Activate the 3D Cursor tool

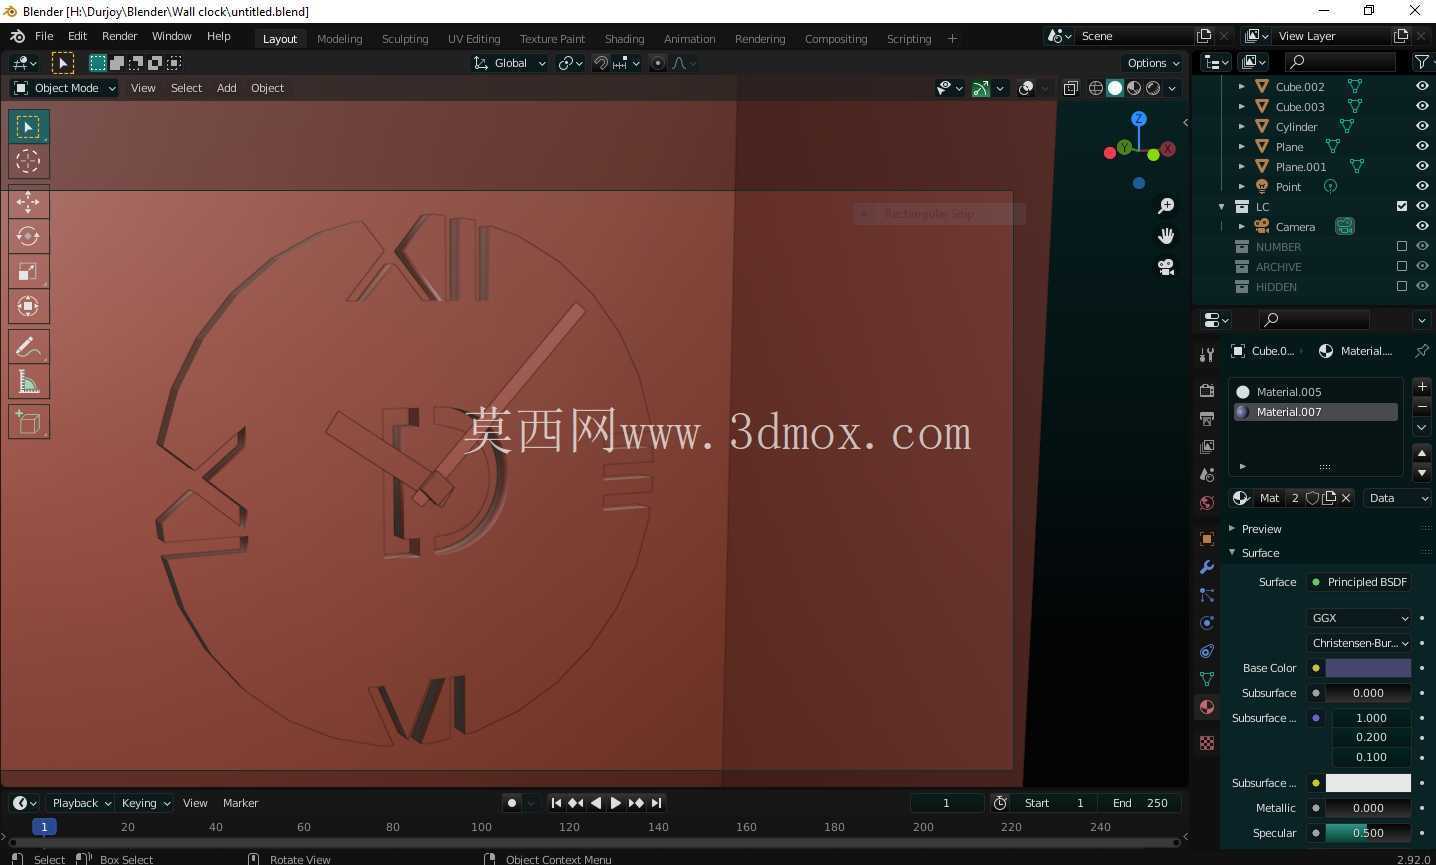pos(28,161)
